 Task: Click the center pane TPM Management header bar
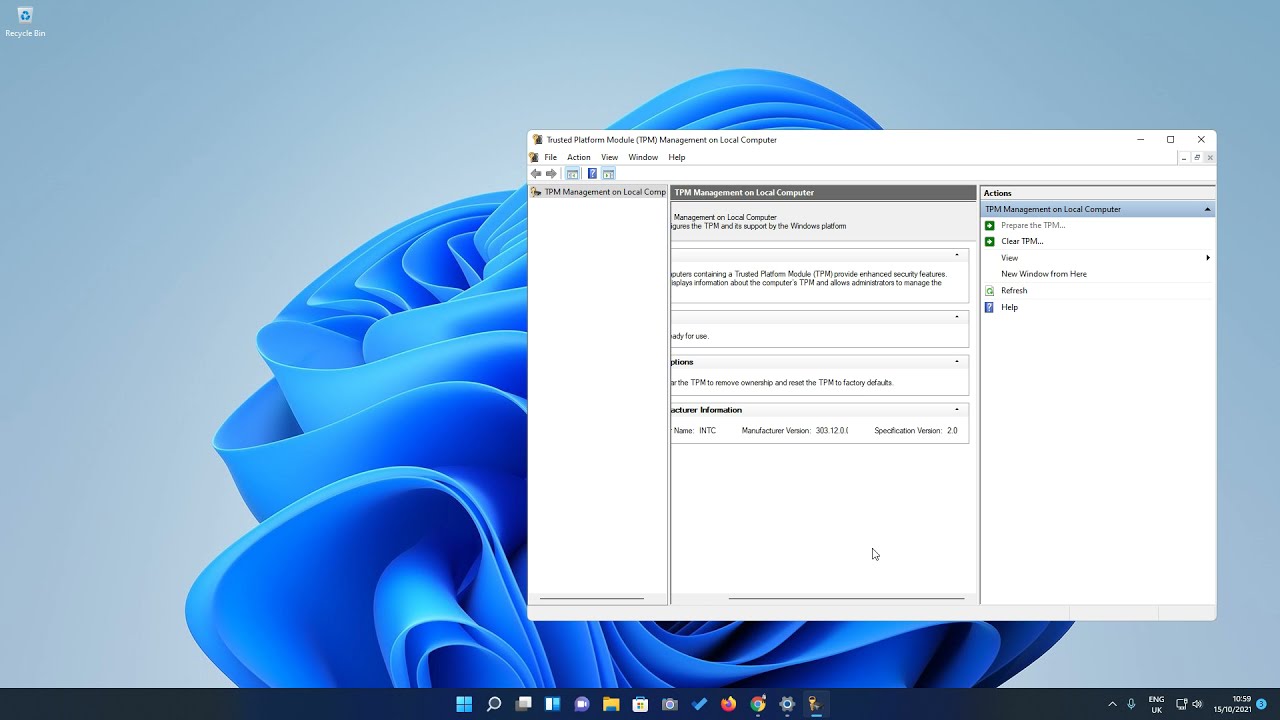tap(824, 192)
